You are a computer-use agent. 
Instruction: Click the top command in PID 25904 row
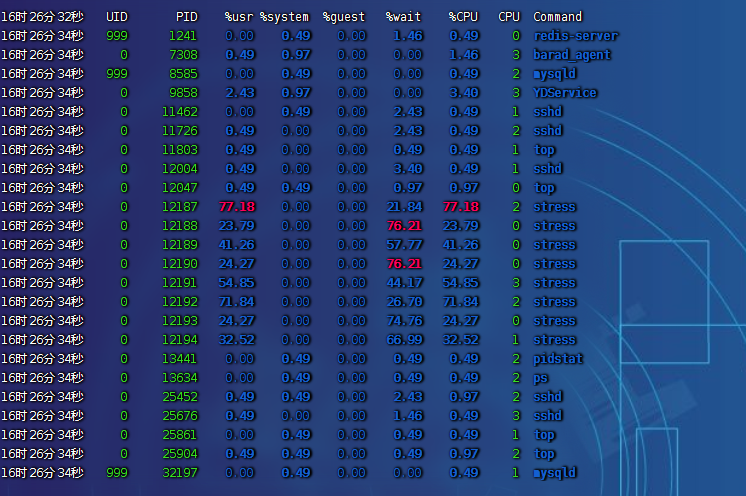pyautogui.click(x=544, y=454)
